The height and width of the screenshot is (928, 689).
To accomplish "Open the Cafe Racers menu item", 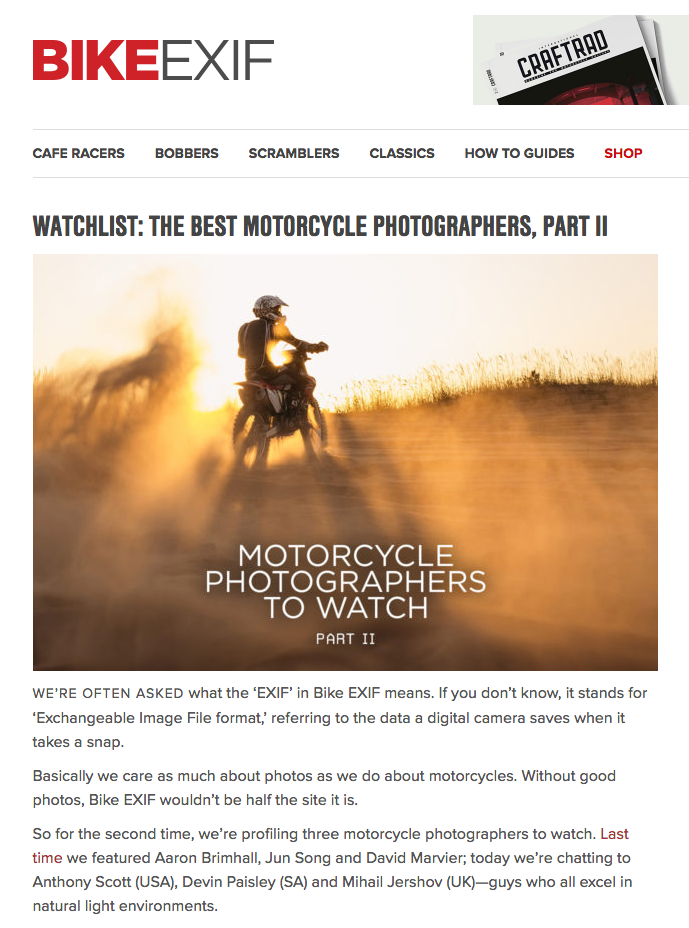I will [79, 153].
